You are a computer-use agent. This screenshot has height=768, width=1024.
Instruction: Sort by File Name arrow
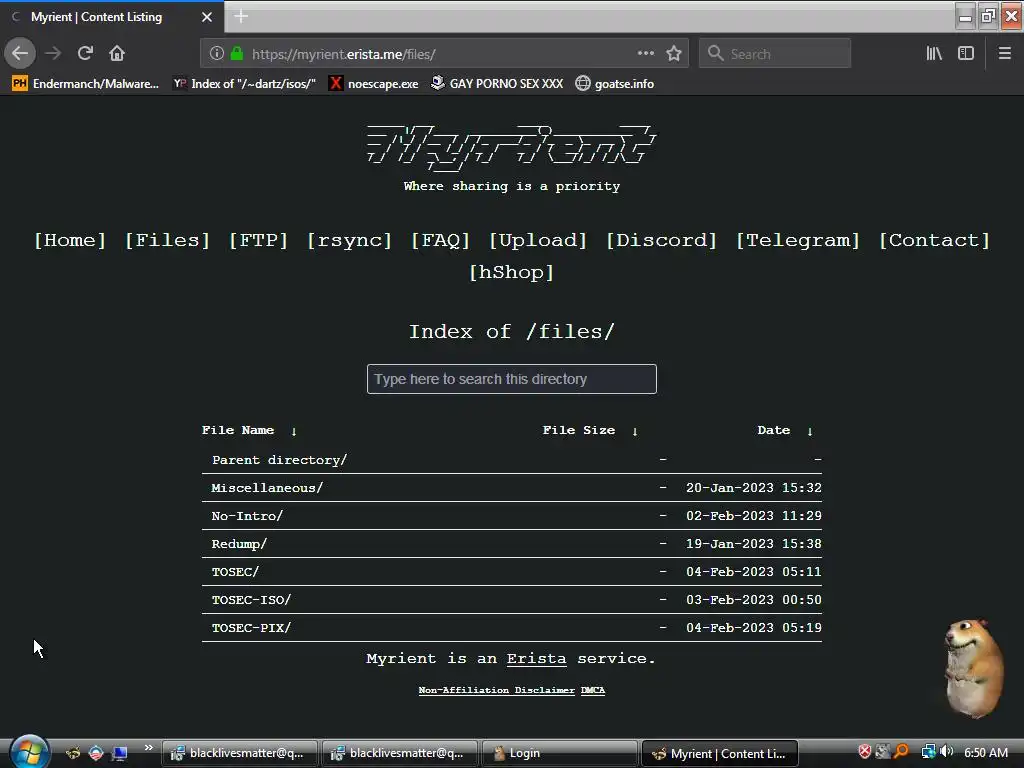coord(294,431)
